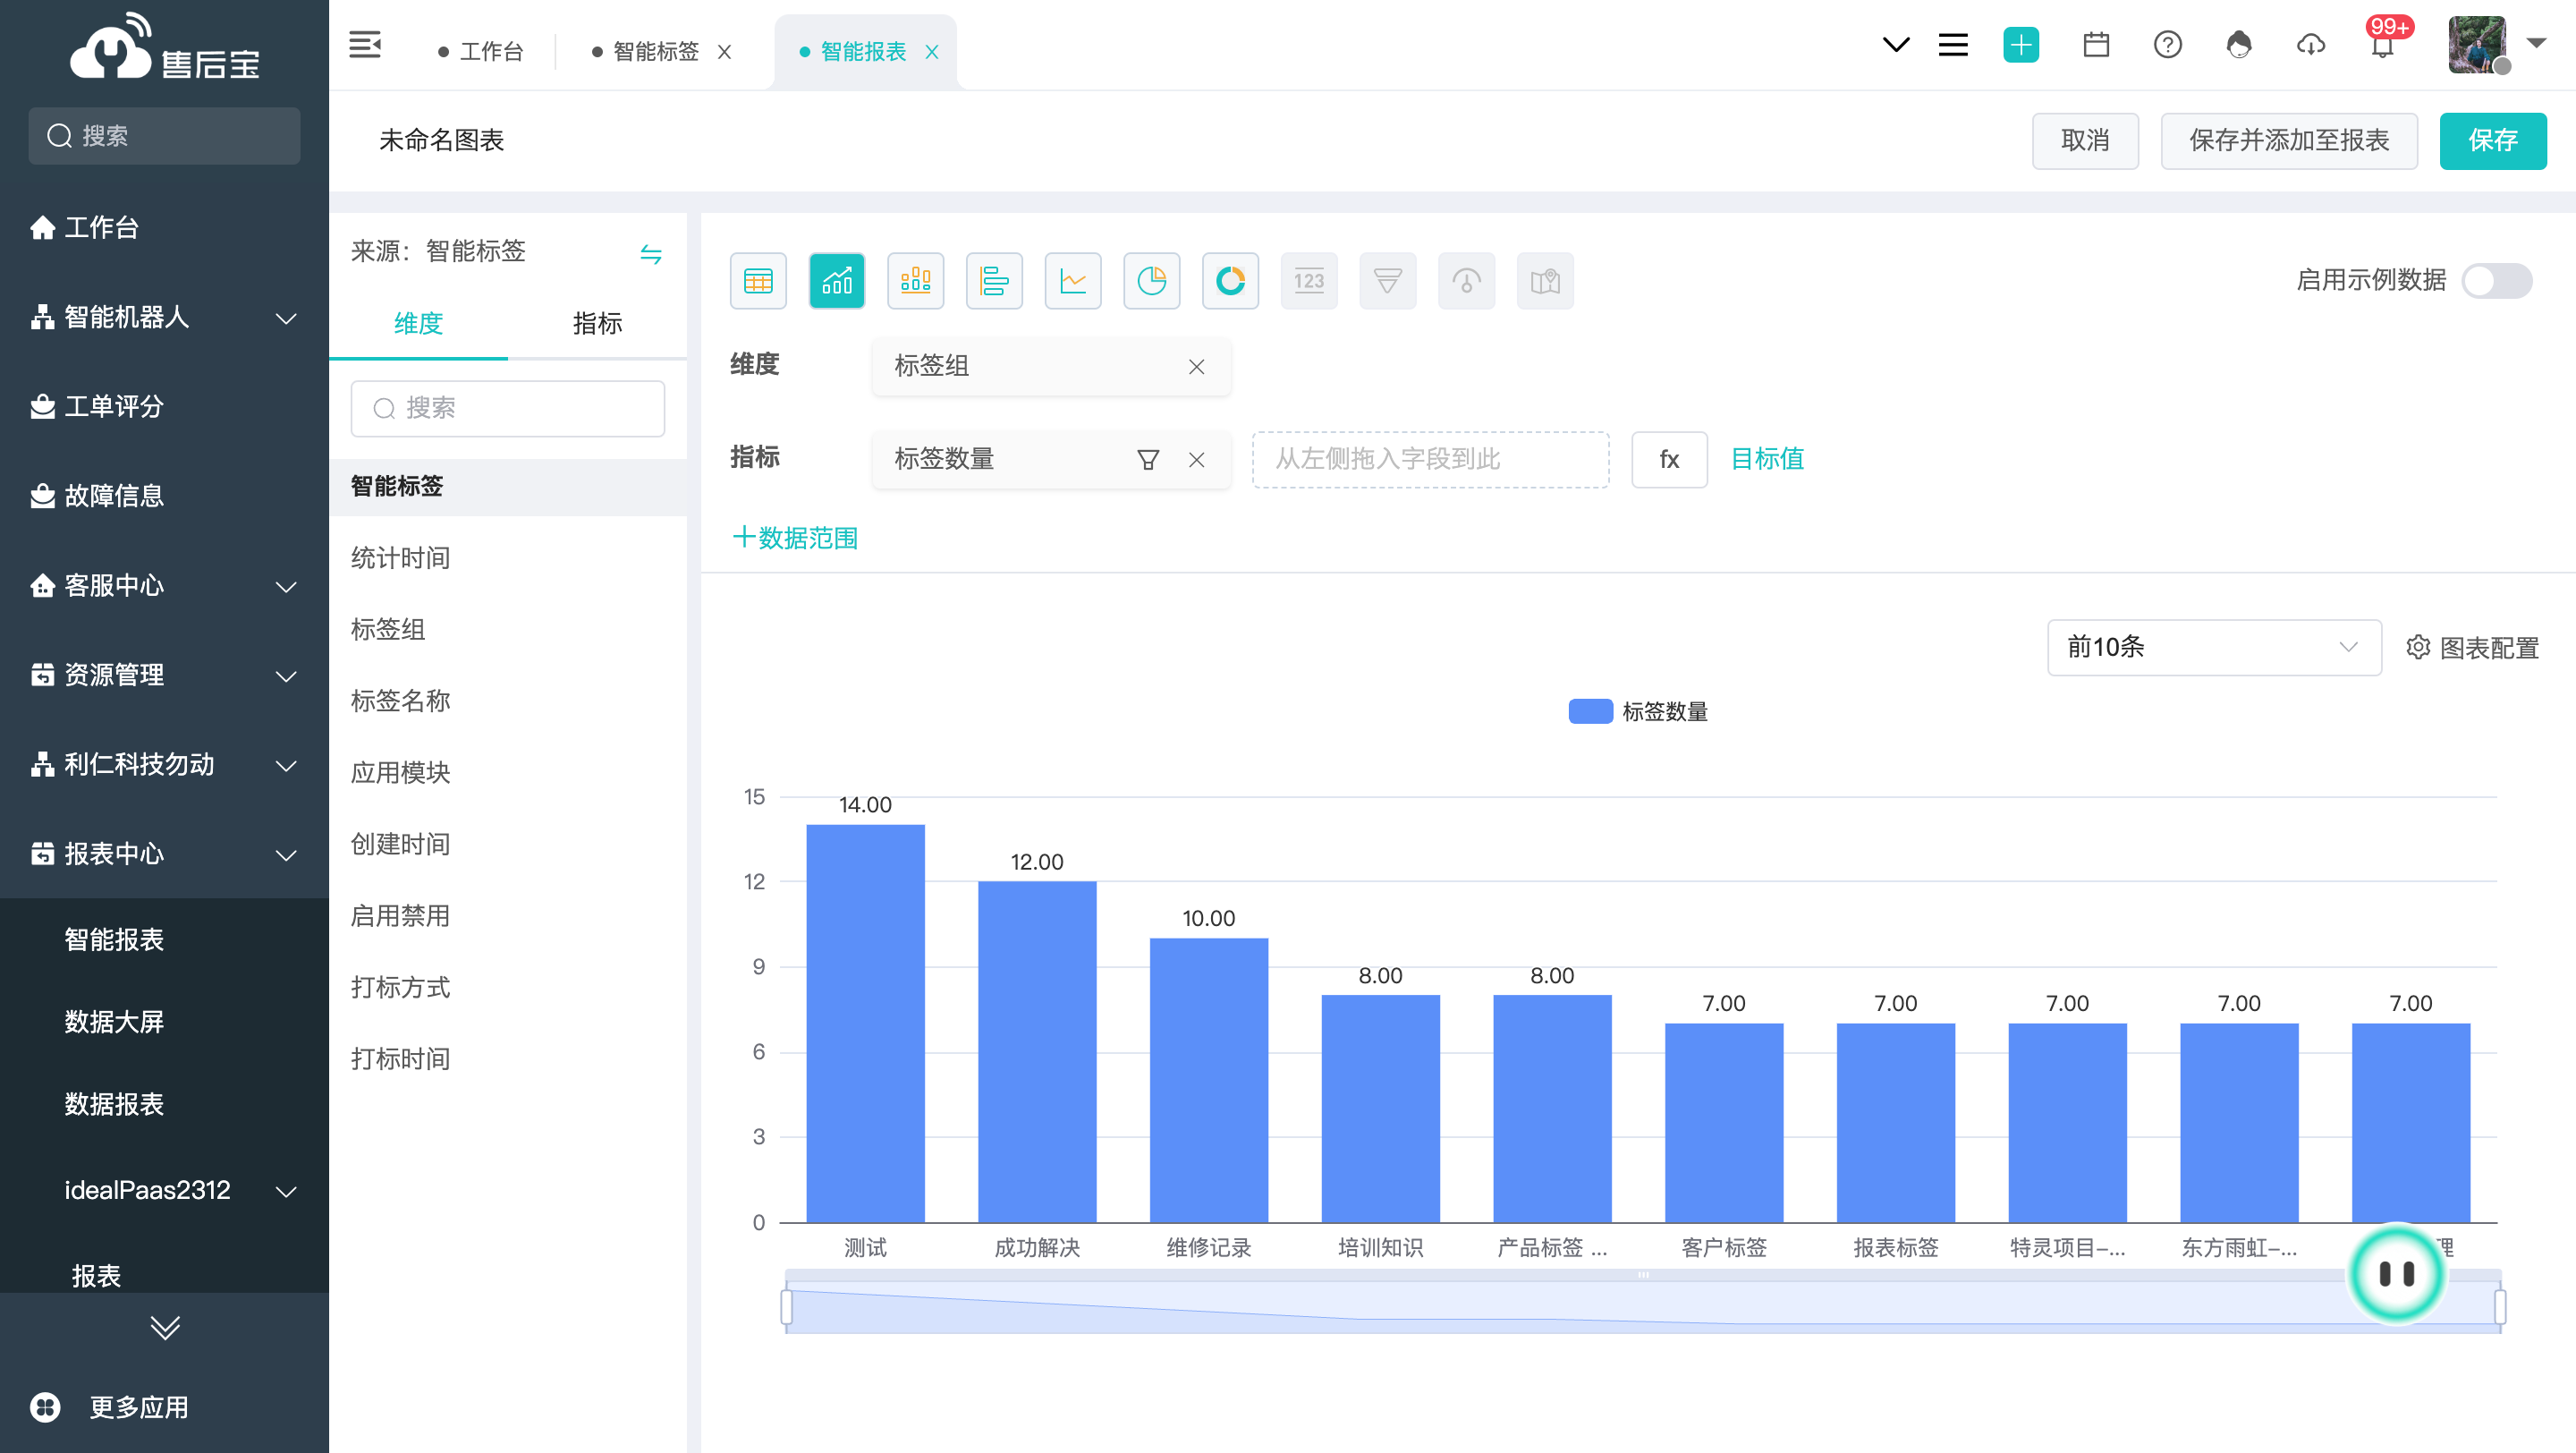
Task: Open the user avatar dropdown arrow
Action: 2535,43
